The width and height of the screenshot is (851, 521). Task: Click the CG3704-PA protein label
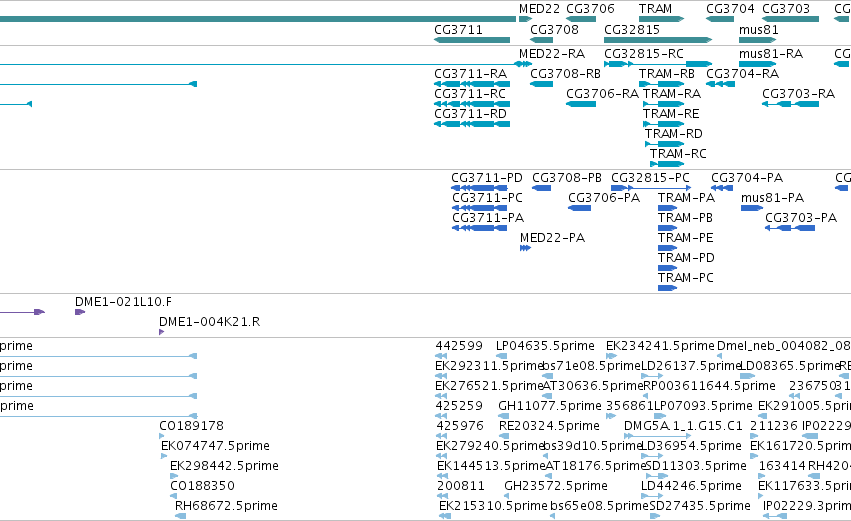[x=747, y=177]
